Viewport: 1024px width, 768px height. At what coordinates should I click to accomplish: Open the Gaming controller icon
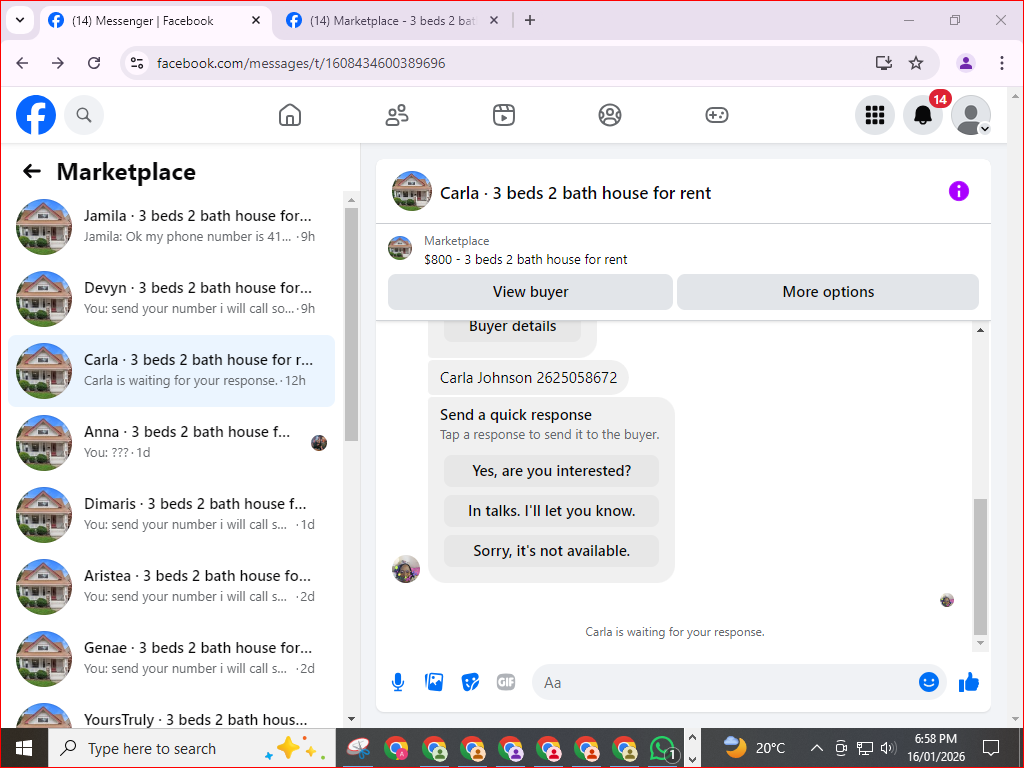point(716,115)
